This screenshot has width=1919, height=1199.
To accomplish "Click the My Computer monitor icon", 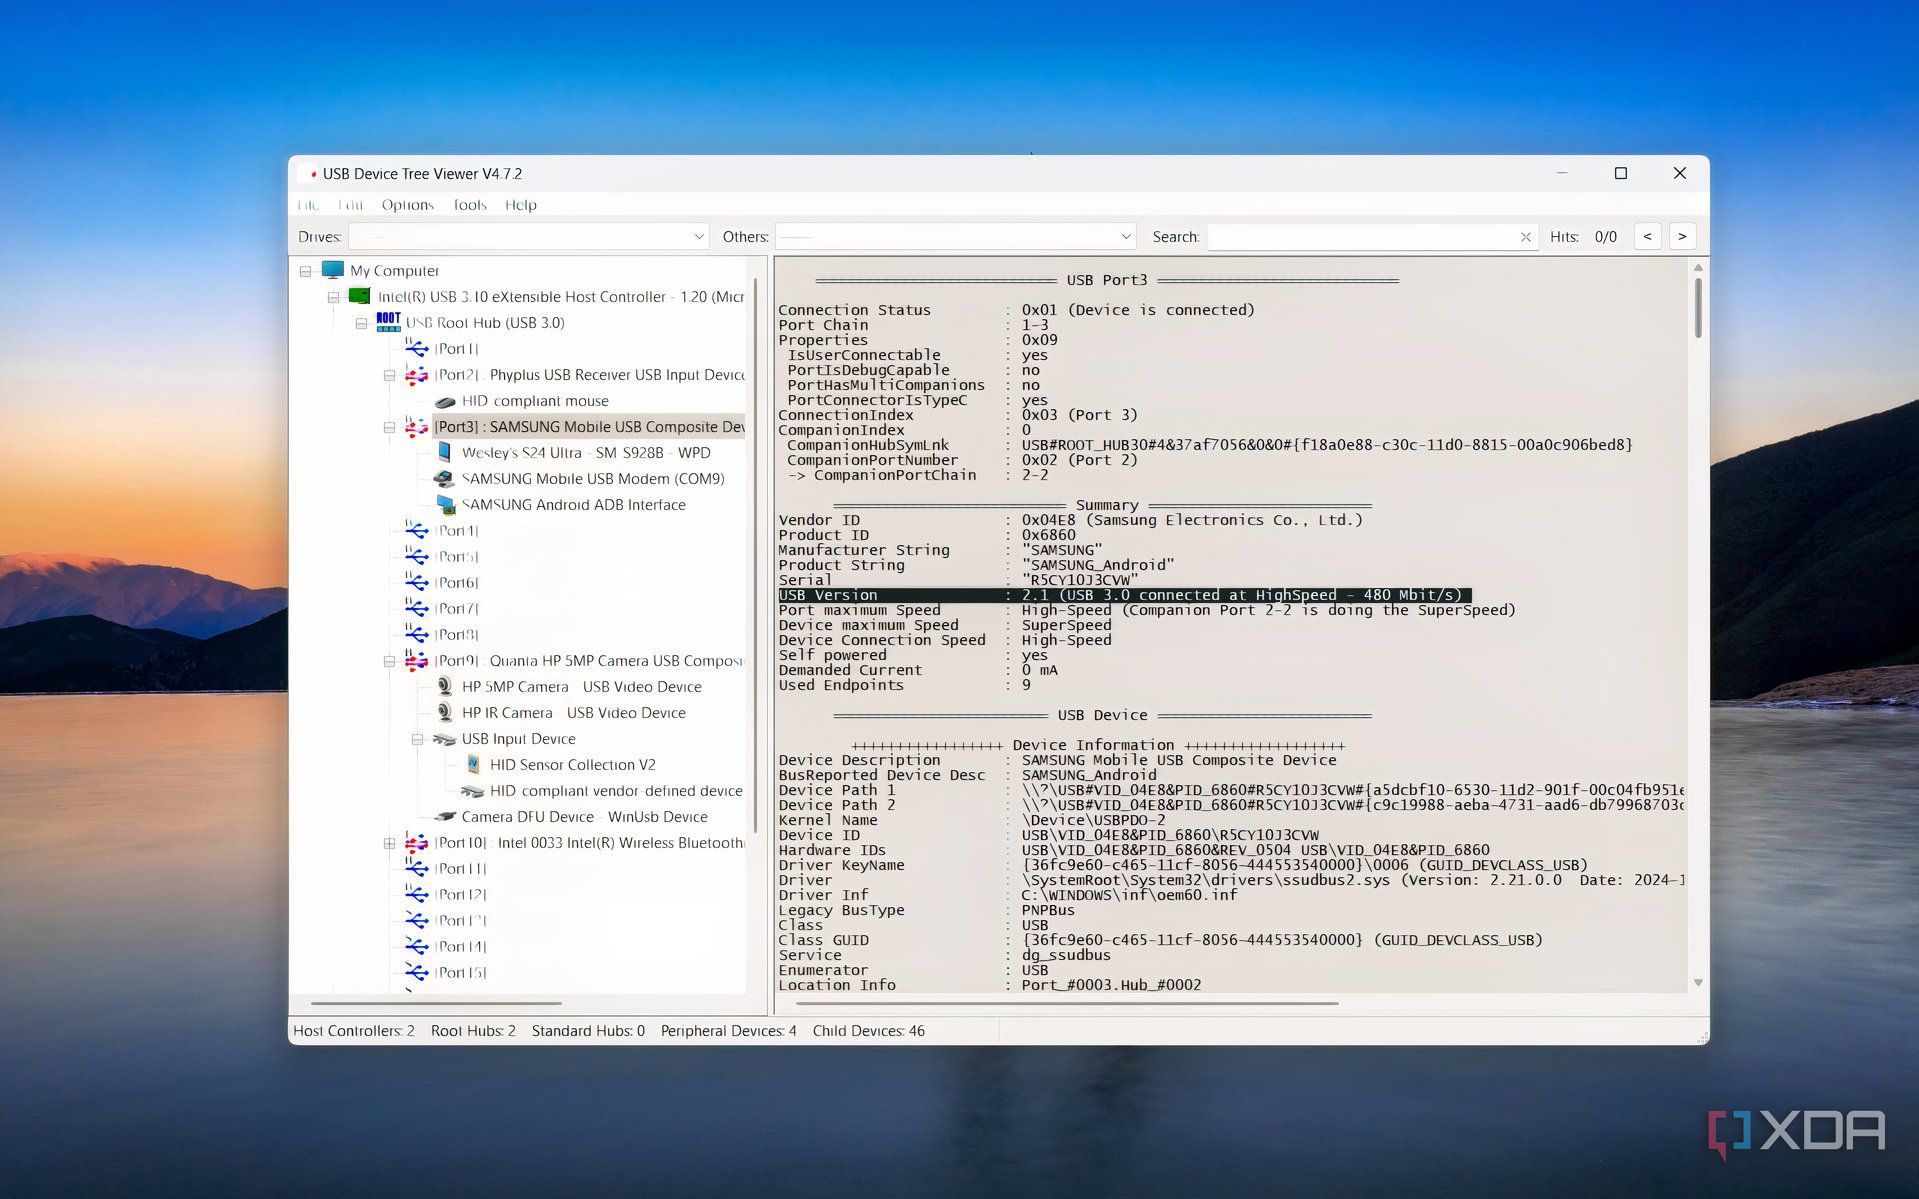I will click(333, 270).
